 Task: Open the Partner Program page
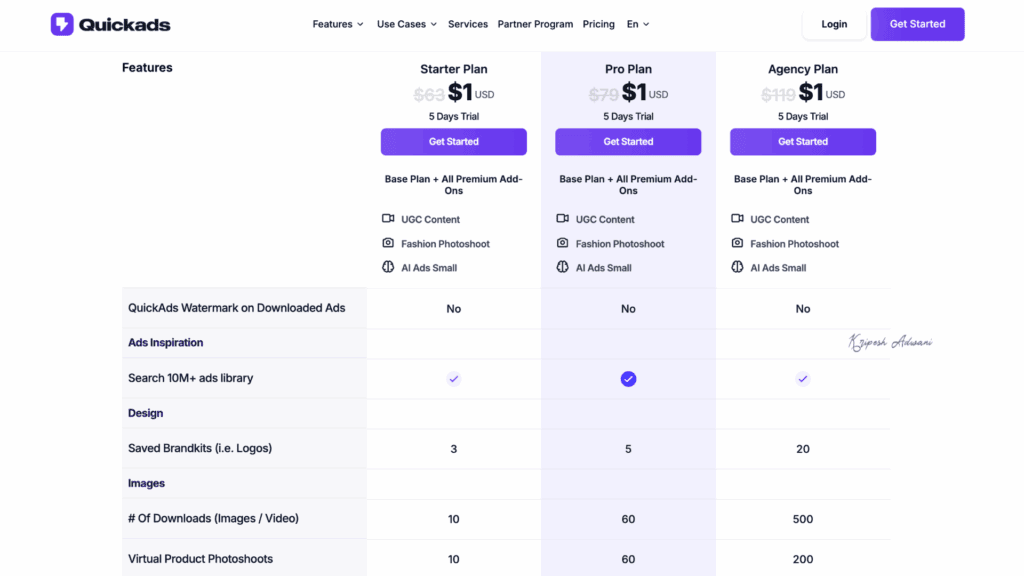point(535,23)
